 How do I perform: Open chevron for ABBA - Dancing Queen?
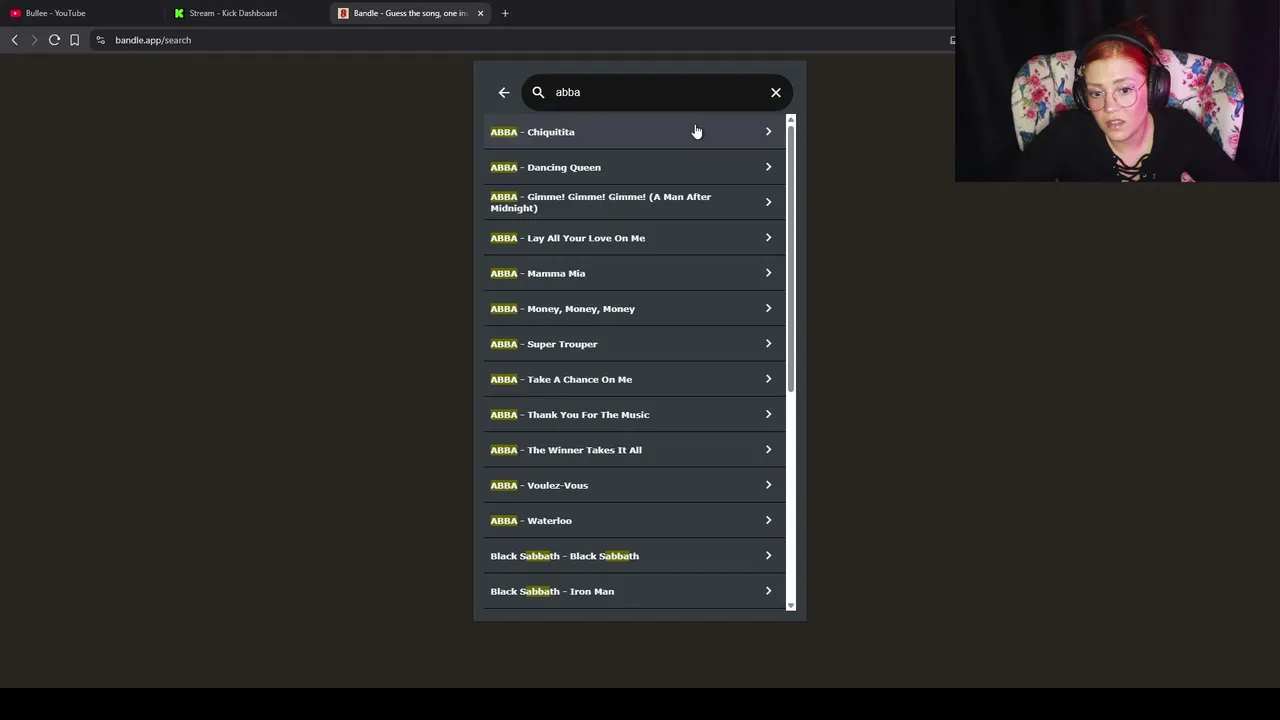click(768, 167)
